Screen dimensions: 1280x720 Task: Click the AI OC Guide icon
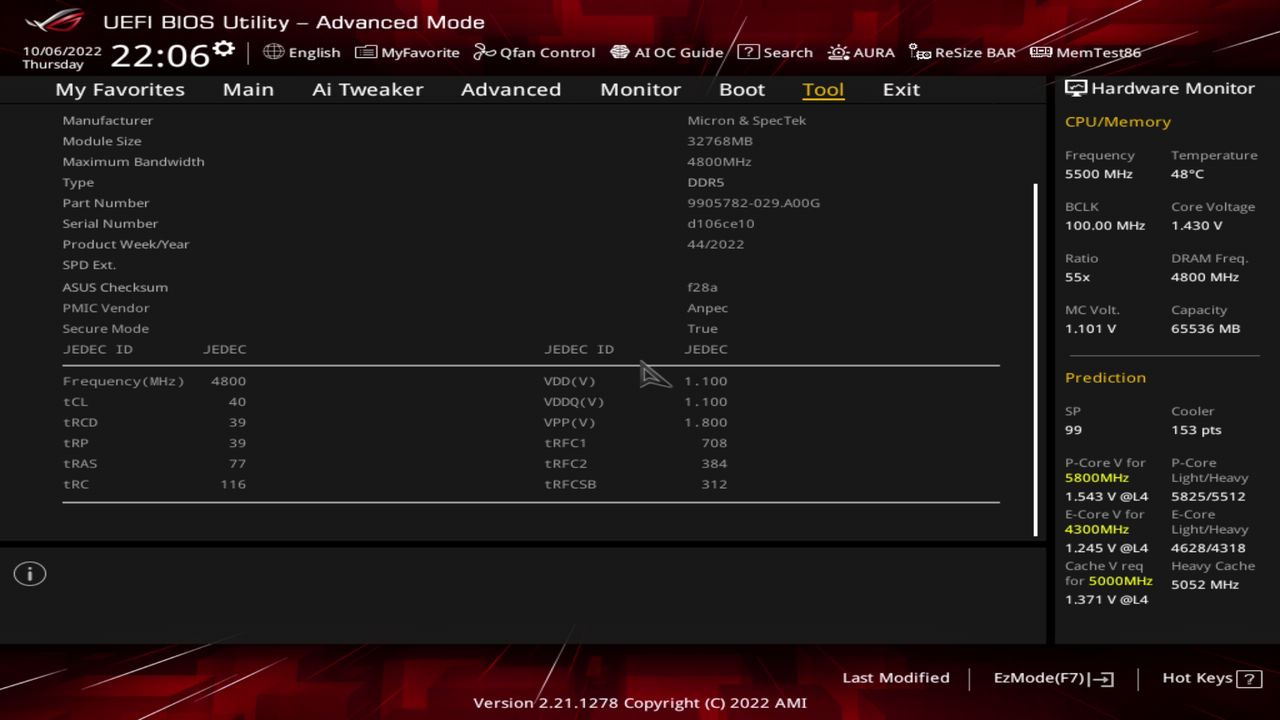tap(620, 52)
